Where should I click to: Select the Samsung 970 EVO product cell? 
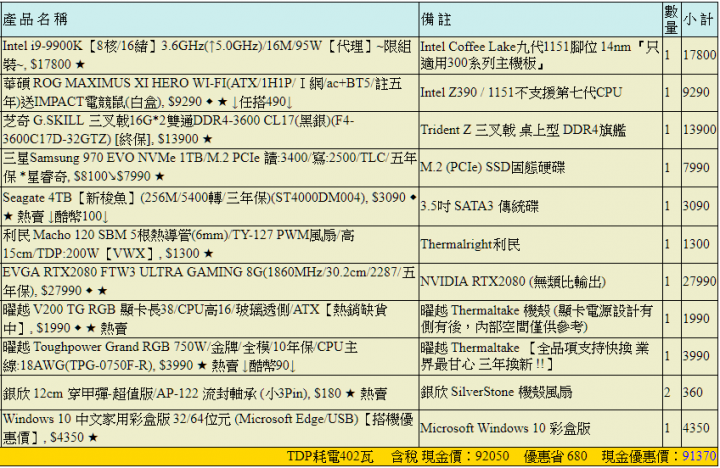210,167
